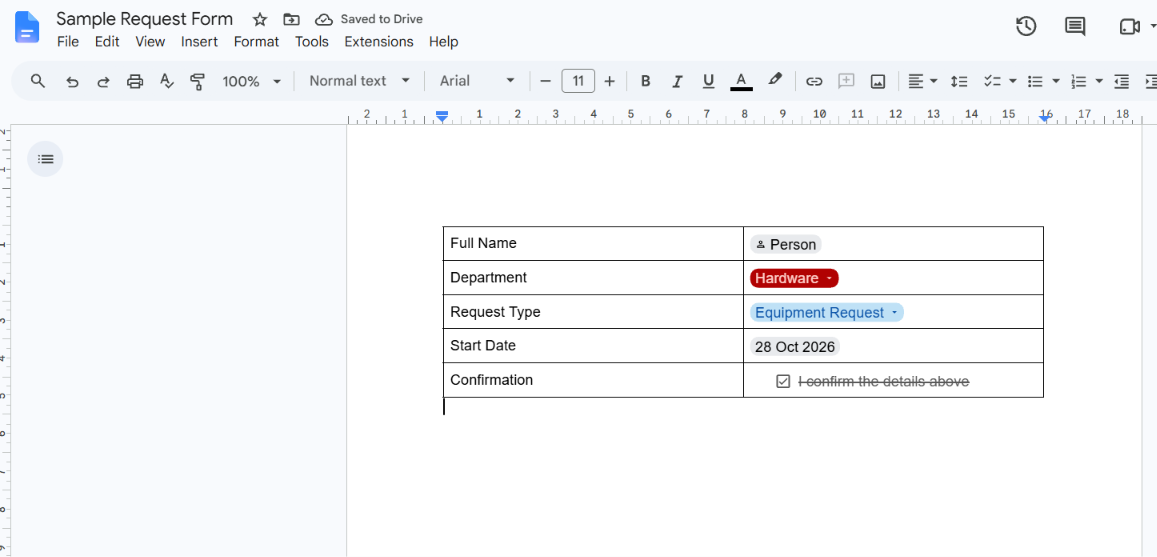Click the Request Type table cell
1157x557 pixels.
[x=593, y=311]
